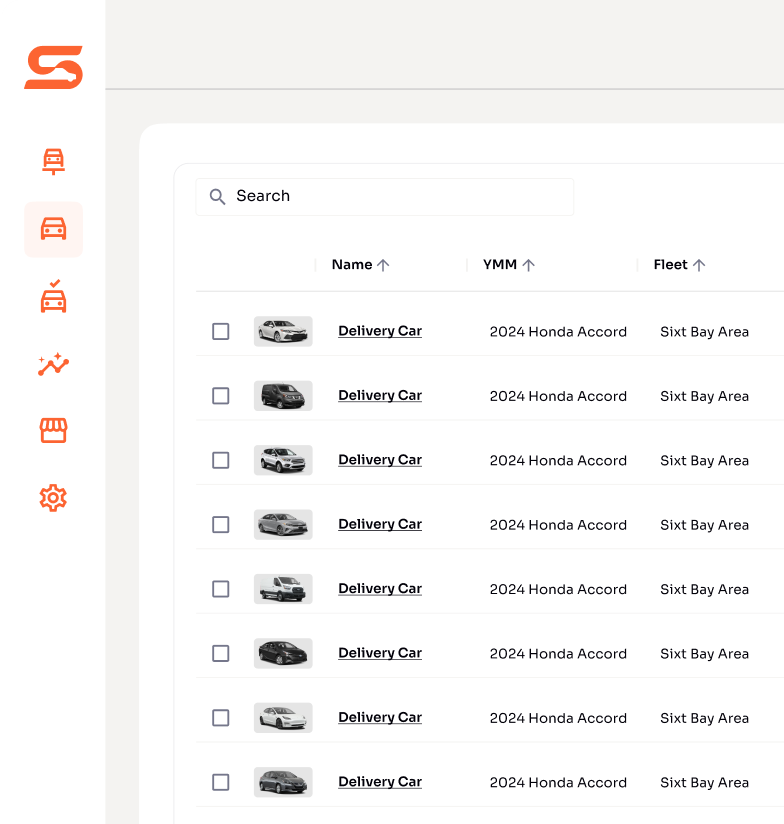784x824 pixels.
Task: Click the YMM column header label
Action: pyautogui.click(x=500, y=265)
